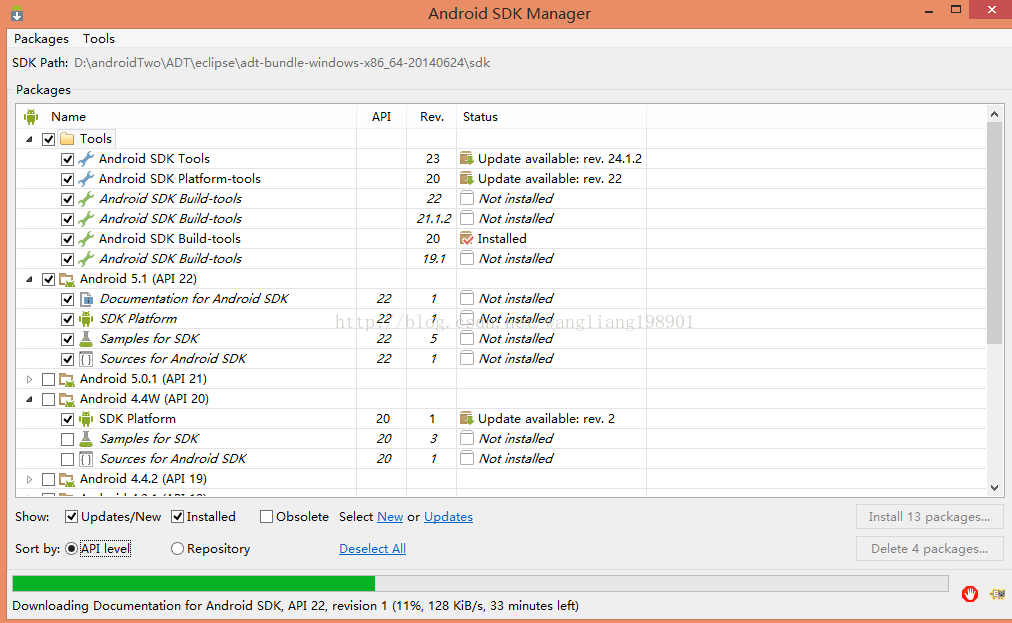This screenshot has width=1012, height=623.
Task: Click the Android icon in the Name column header
Action: 31,117
